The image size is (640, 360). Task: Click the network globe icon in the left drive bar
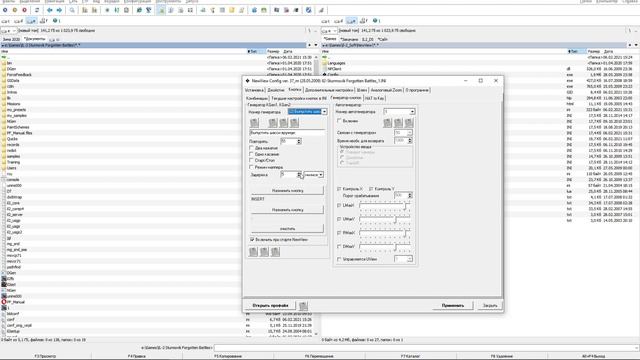[56, 21]
